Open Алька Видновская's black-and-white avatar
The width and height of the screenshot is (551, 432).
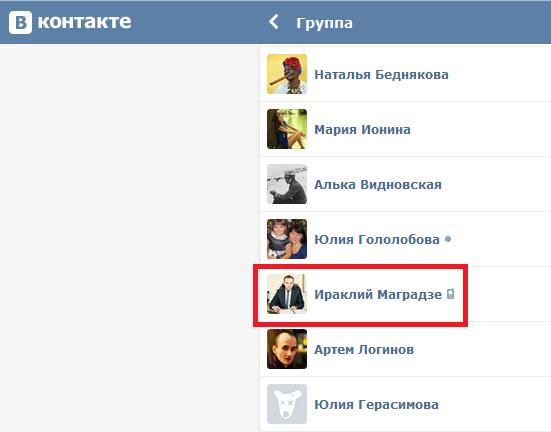pyautogui.click(x=287, y=184)
